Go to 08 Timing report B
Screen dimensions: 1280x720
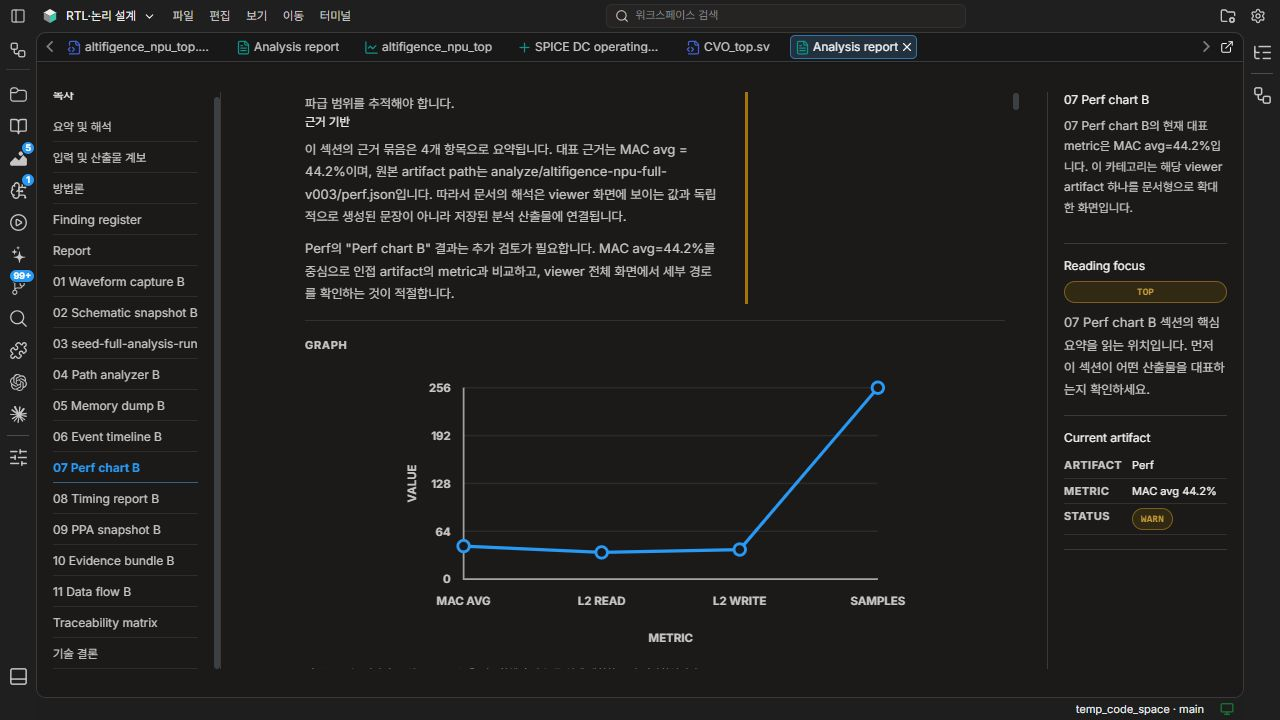pyautogui.click(x=125, y=499)
